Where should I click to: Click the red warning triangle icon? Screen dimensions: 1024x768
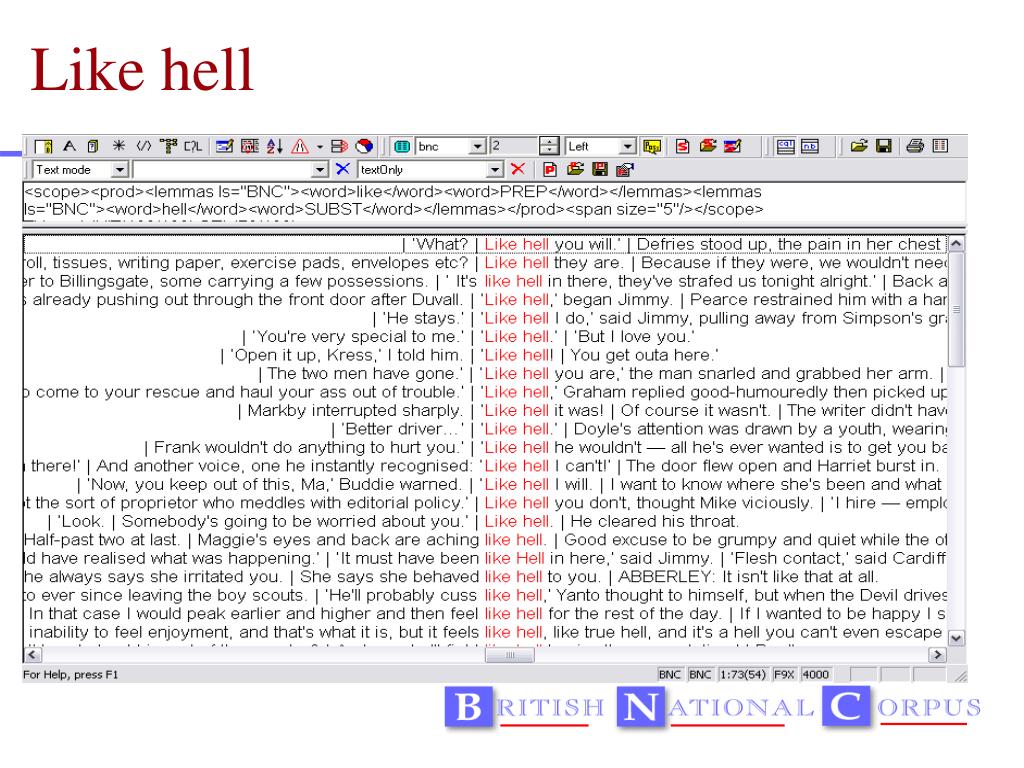point(300,146)
